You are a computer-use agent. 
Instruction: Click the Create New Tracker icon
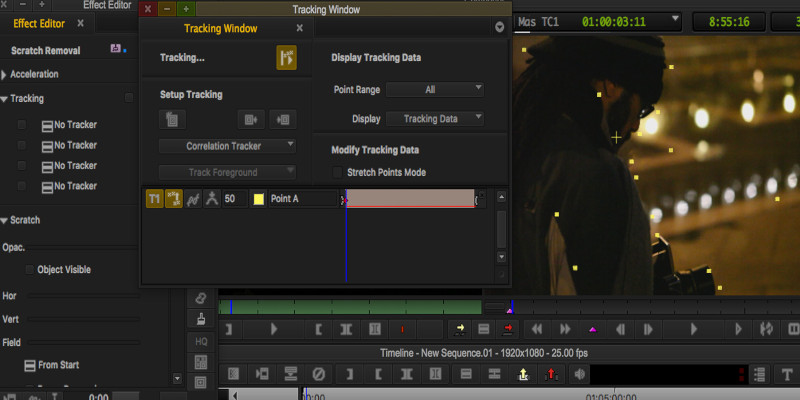[x=173, y=120]
